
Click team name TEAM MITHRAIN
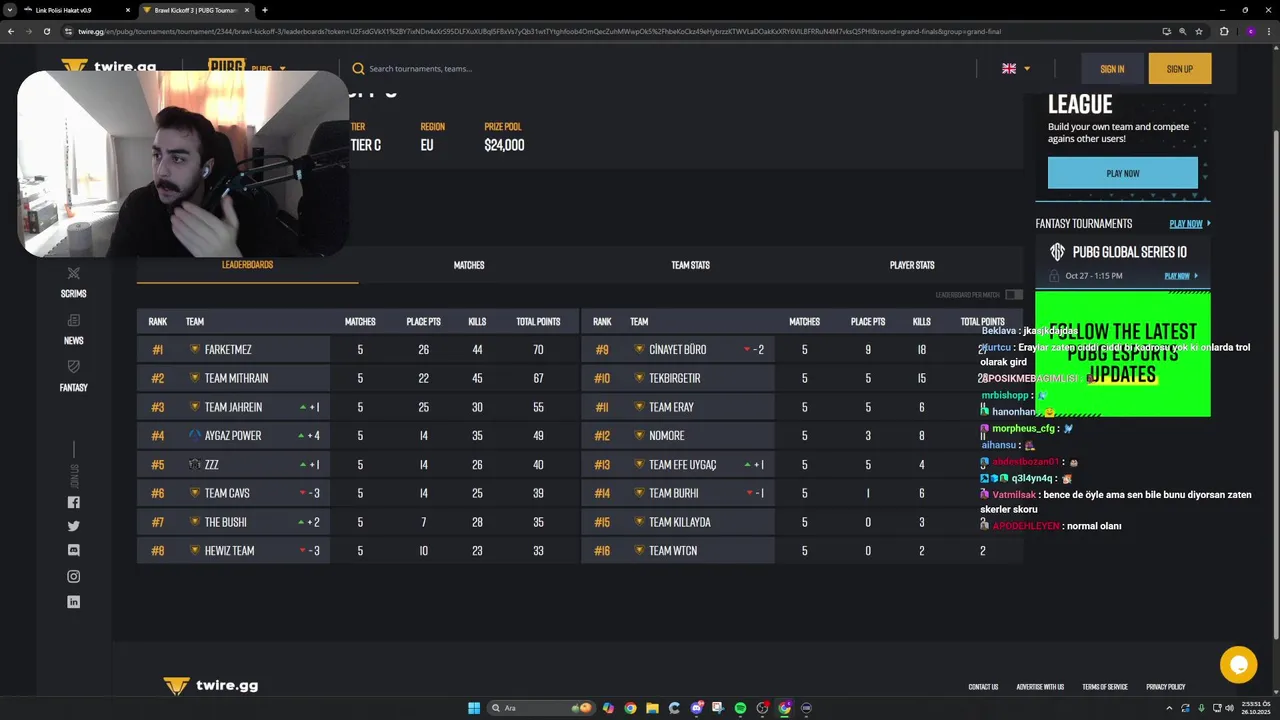(236, 378)
